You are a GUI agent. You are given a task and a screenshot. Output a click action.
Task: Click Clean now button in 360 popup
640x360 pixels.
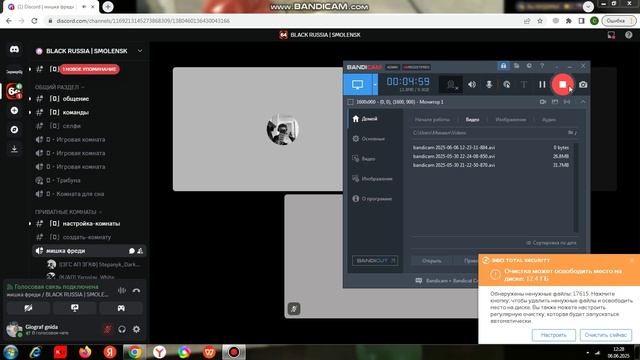(x=605, y=335)
